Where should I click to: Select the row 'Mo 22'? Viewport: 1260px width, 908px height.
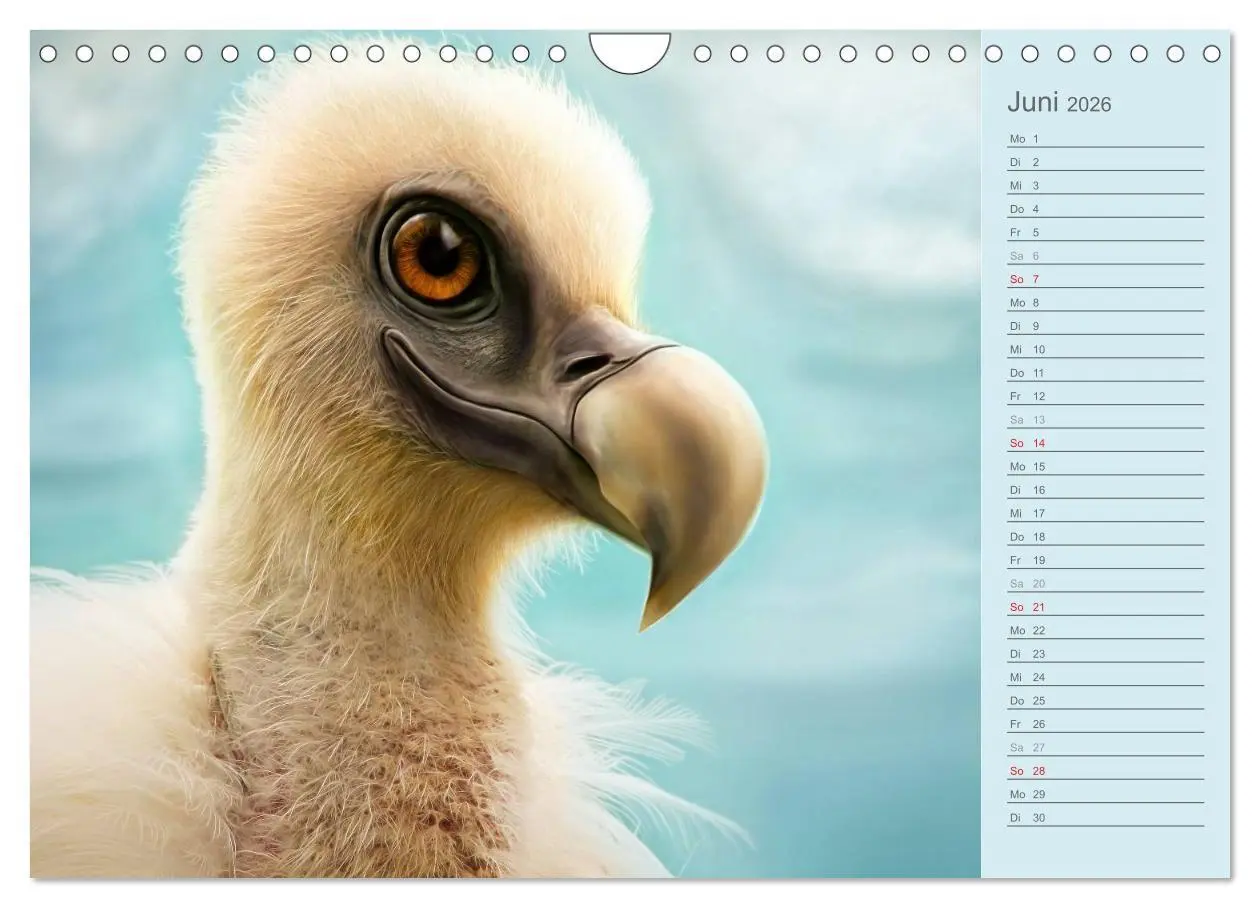point(1105,630)
